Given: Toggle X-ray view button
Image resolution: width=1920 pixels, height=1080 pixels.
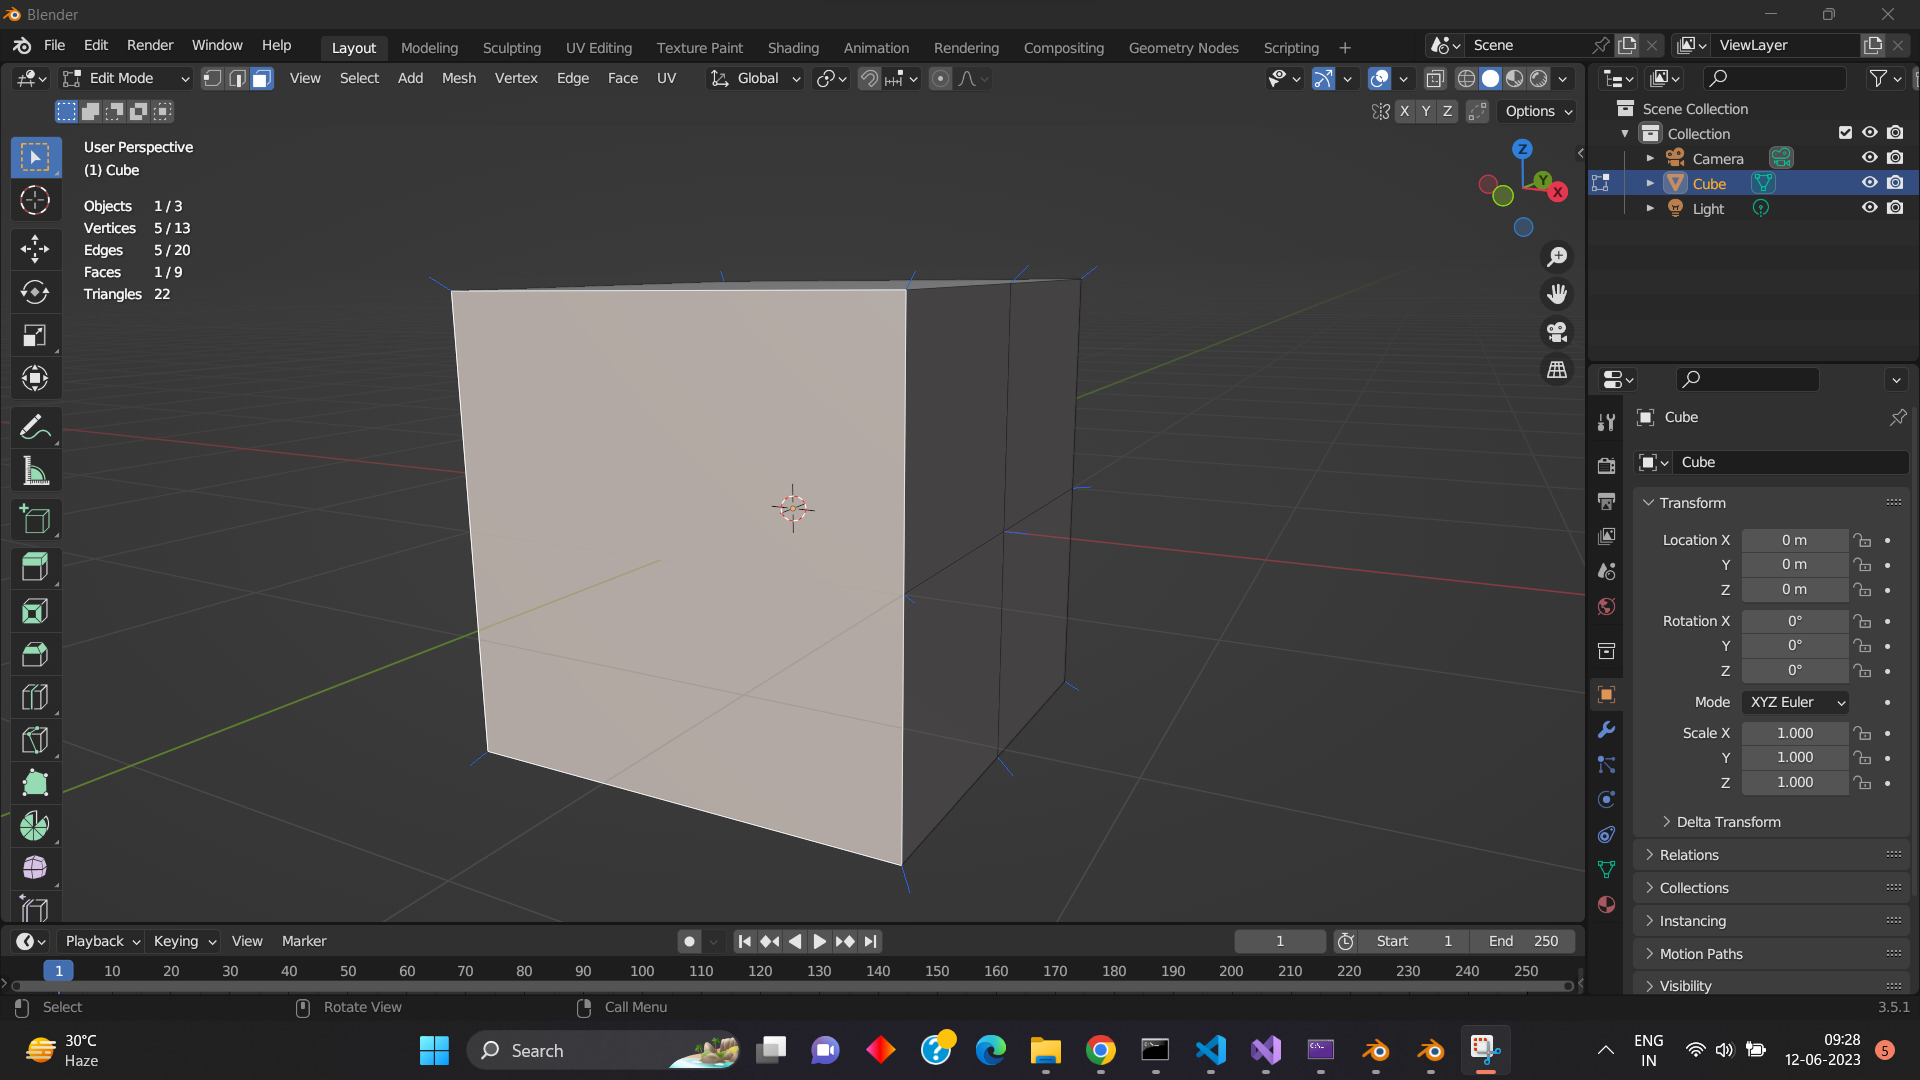Looking at the screenshot, I should (x=1434, y=78).
